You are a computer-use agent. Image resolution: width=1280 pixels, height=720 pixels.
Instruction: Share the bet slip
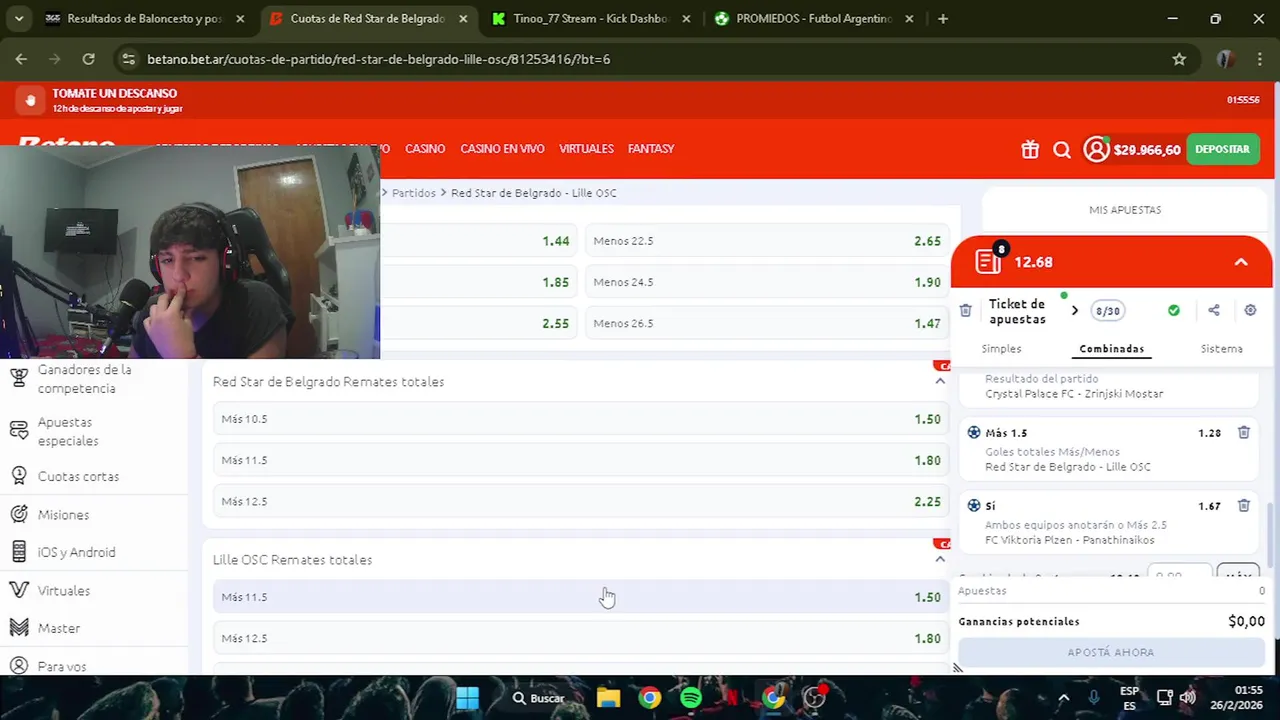[1214, 311]
